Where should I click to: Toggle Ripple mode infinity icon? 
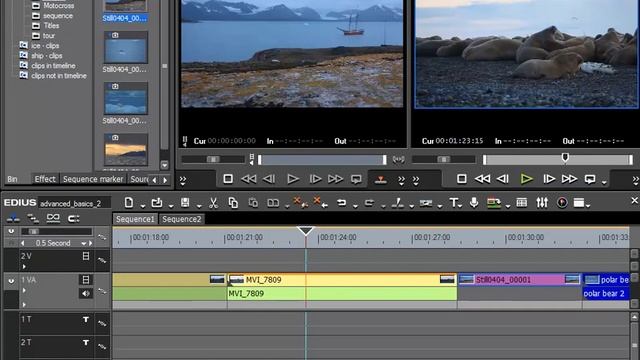[x=53, y=218]
